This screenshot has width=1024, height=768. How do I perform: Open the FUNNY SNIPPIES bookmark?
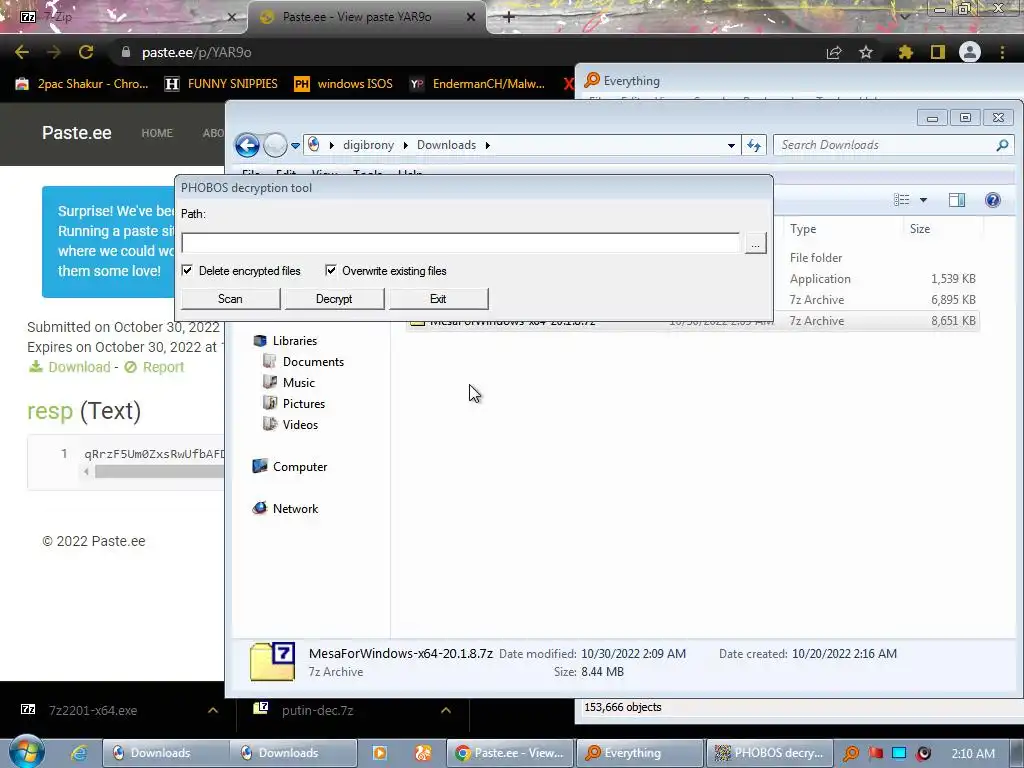[x=221, y=84]
